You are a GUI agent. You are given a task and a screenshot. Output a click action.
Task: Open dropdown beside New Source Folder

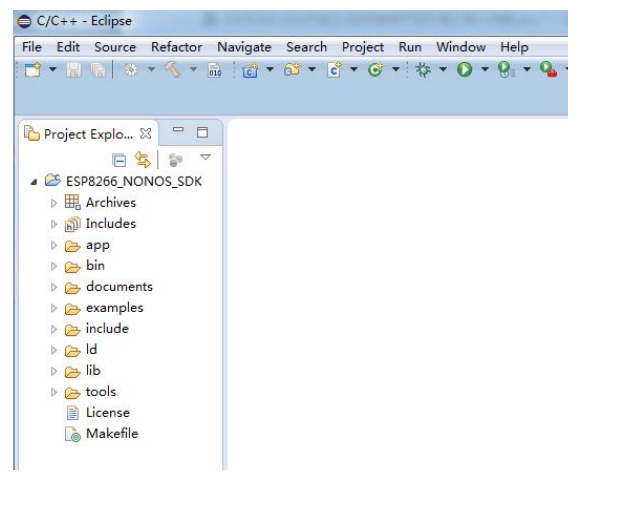[312, 69]
